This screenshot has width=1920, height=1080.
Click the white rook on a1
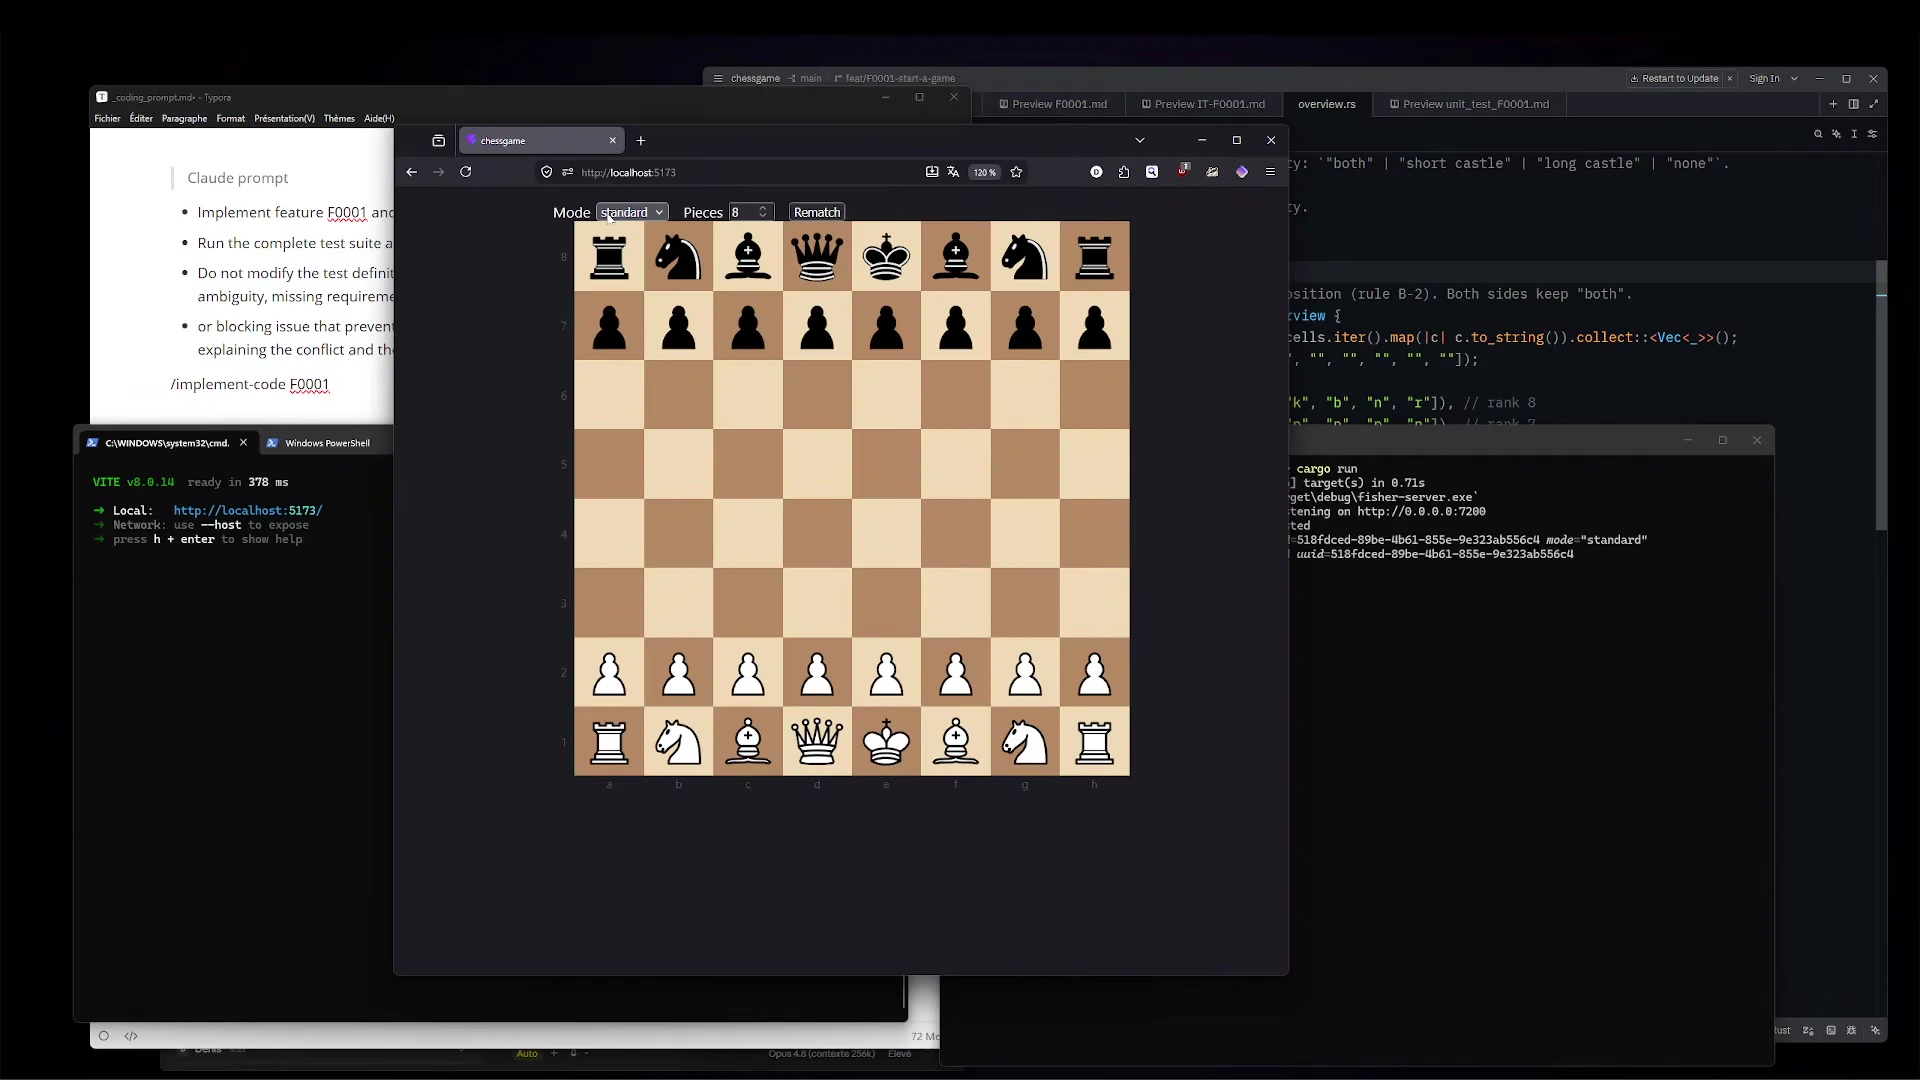coord(609,742)
